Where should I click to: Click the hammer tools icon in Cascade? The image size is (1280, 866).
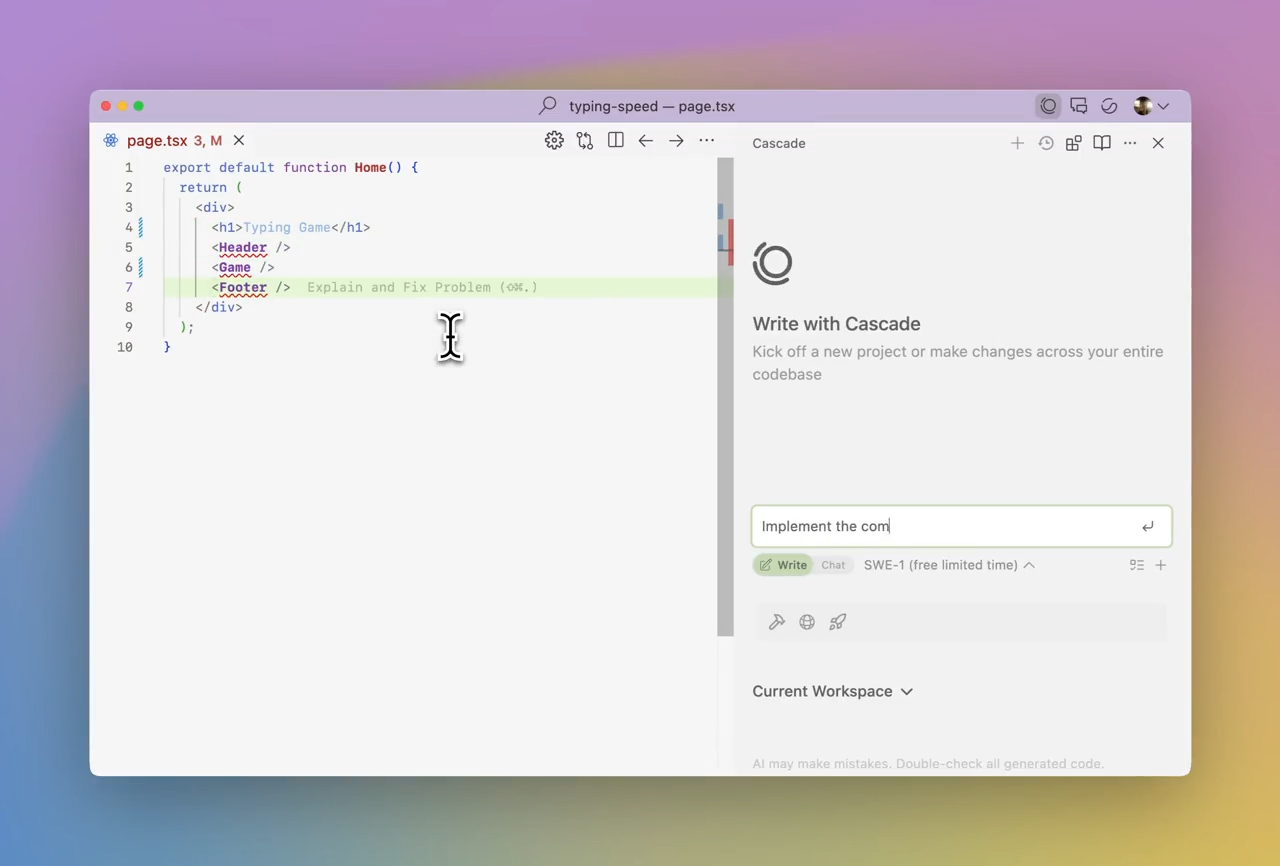click(777, 622)
